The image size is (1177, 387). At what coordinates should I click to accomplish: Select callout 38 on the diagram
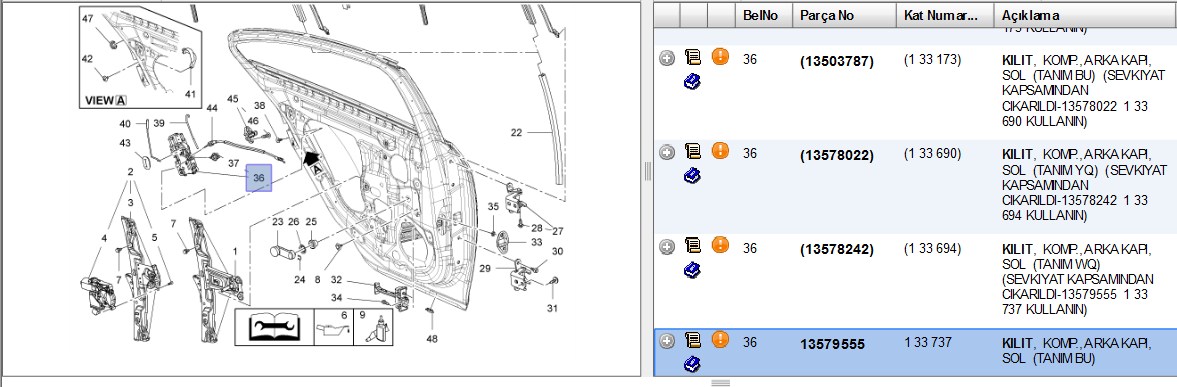point(260,106)
